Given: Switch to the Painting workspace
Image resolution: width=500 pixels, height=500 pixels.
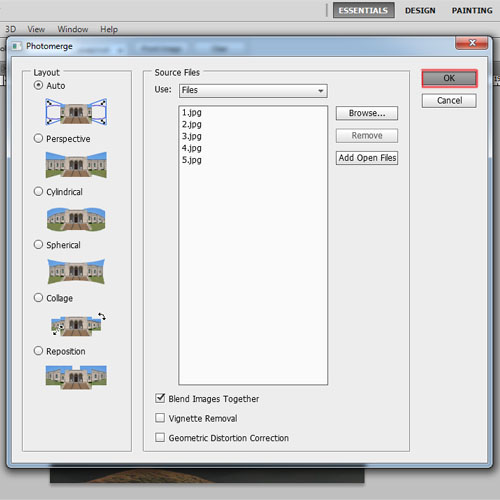Looking at the screenshot, I should pos(472,11).
